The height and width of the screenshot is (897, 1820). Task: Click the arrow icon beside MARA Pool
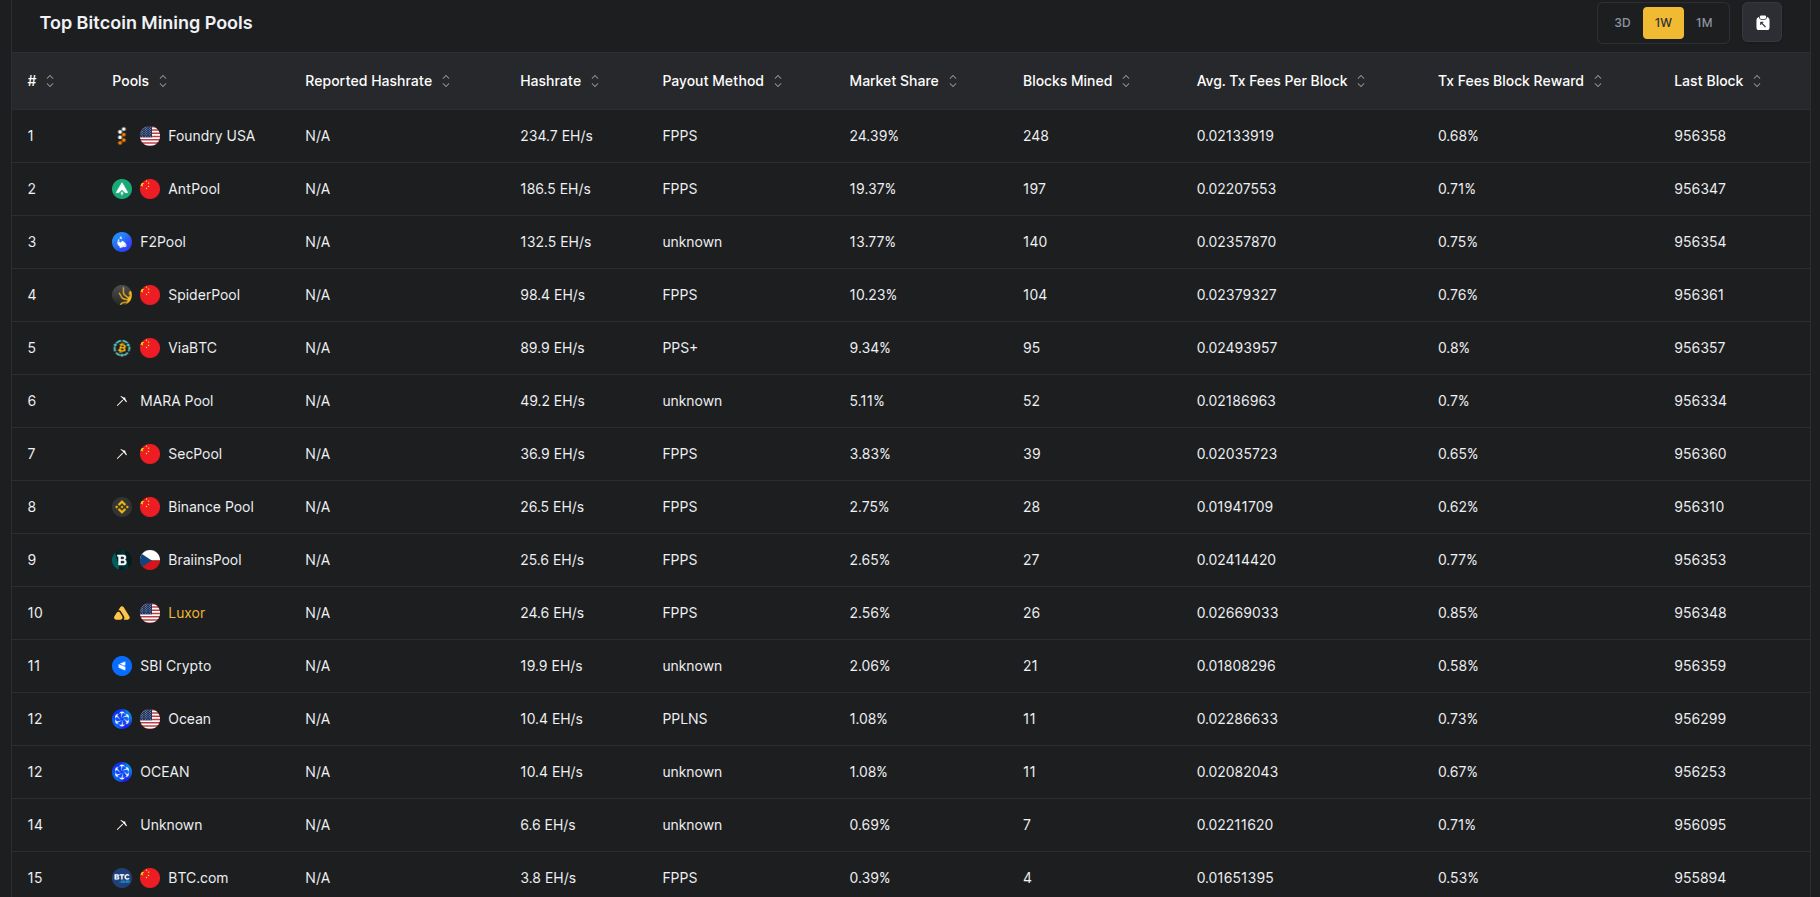(122, 401)
